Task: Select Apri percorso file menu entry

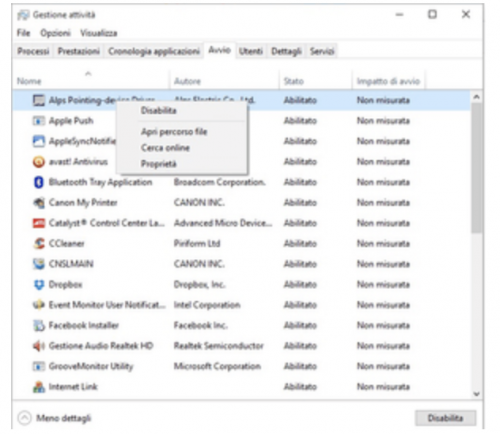Action: 174,132
